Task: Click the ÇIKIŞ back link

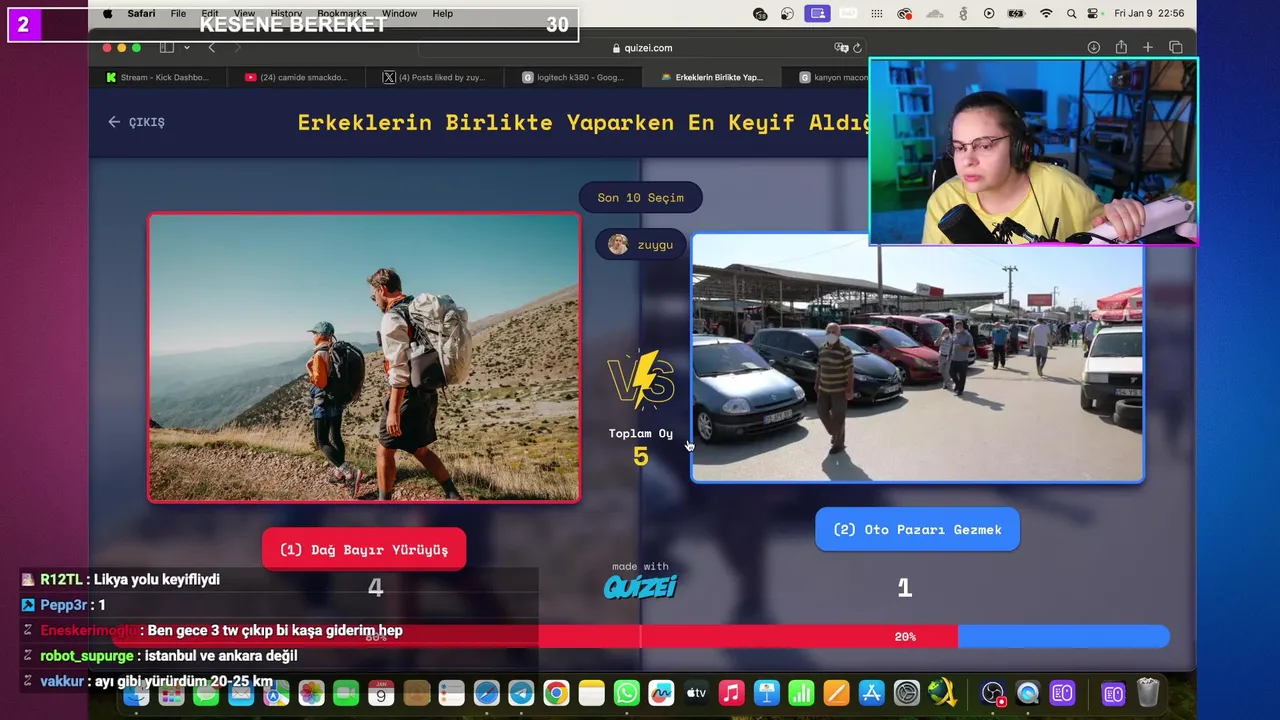Action: [x=136, y=122]
